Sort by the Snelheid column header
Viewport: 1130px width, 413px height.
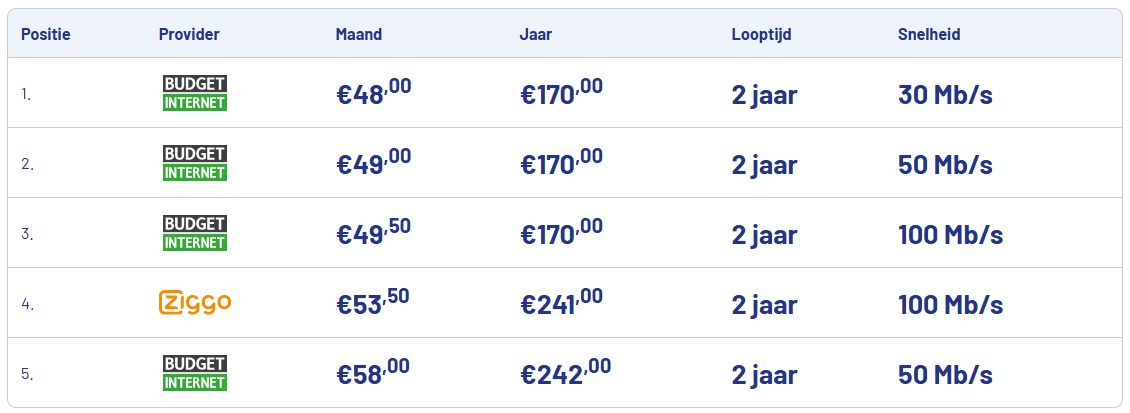pos(929,34)
